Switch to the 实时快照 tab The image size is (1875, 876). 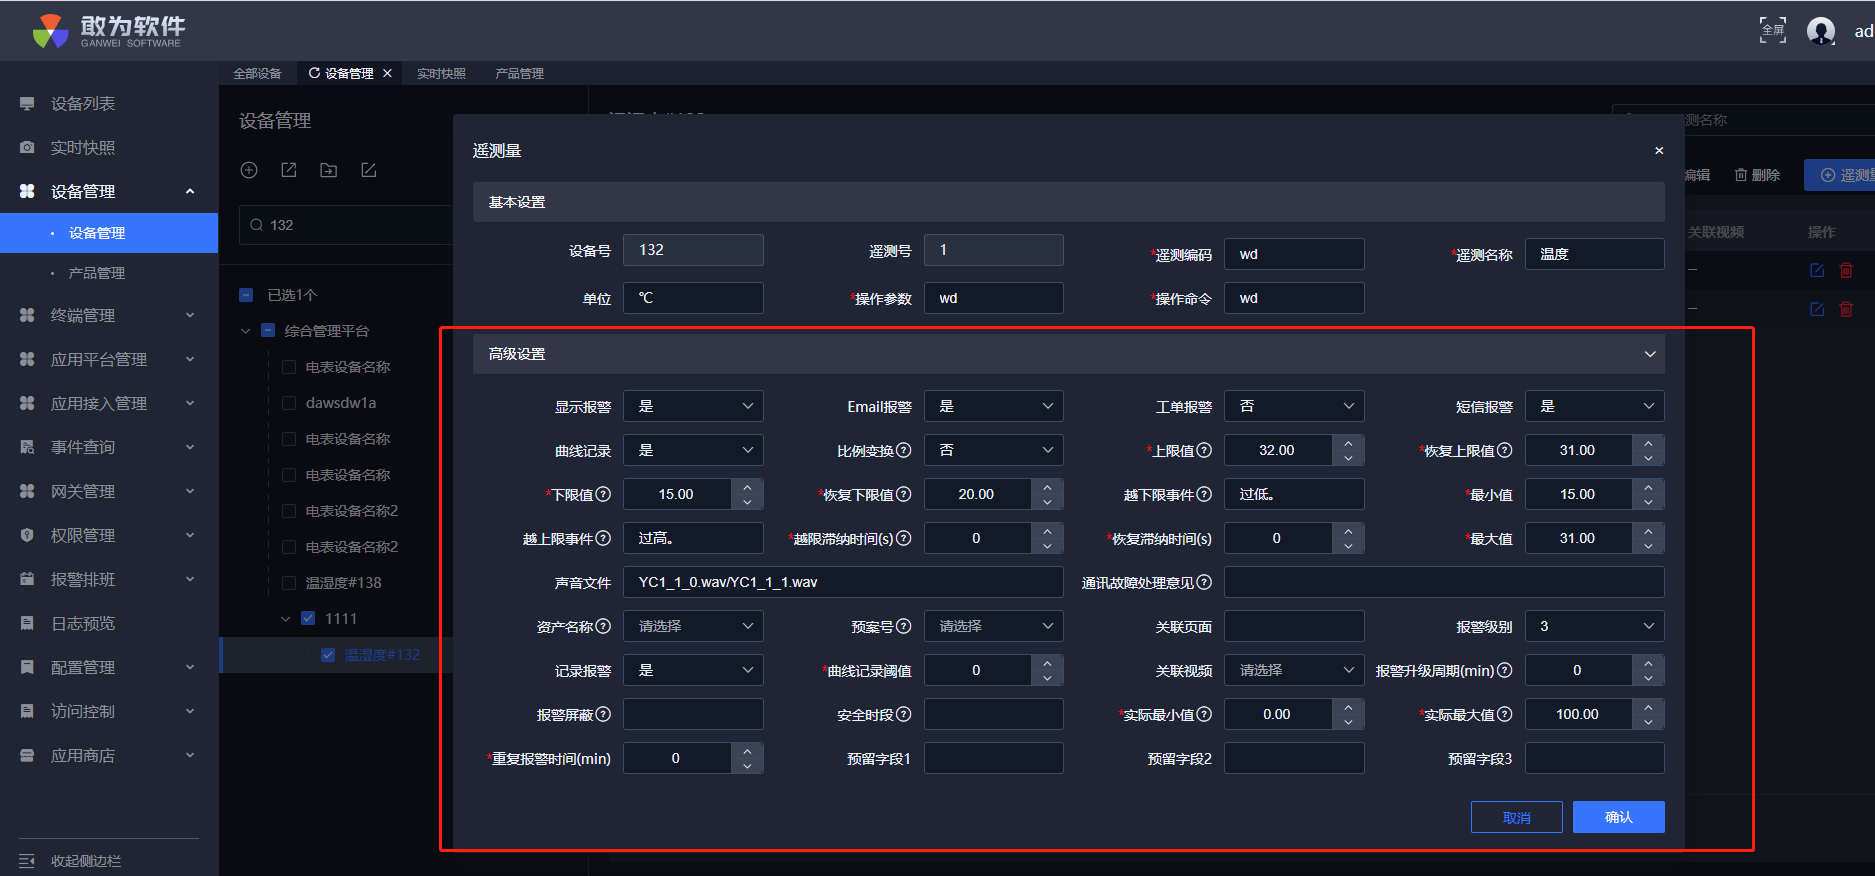point(441,73)
